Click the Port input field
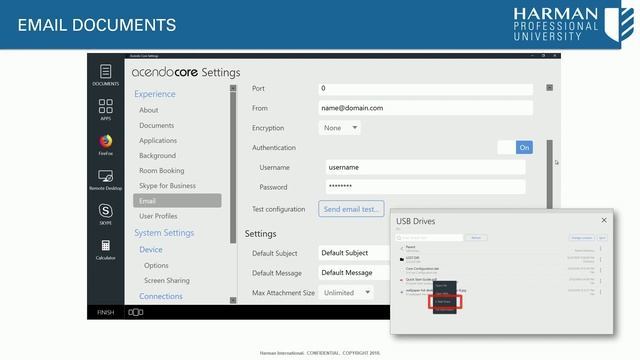640x360 pixels. [425, 89]
